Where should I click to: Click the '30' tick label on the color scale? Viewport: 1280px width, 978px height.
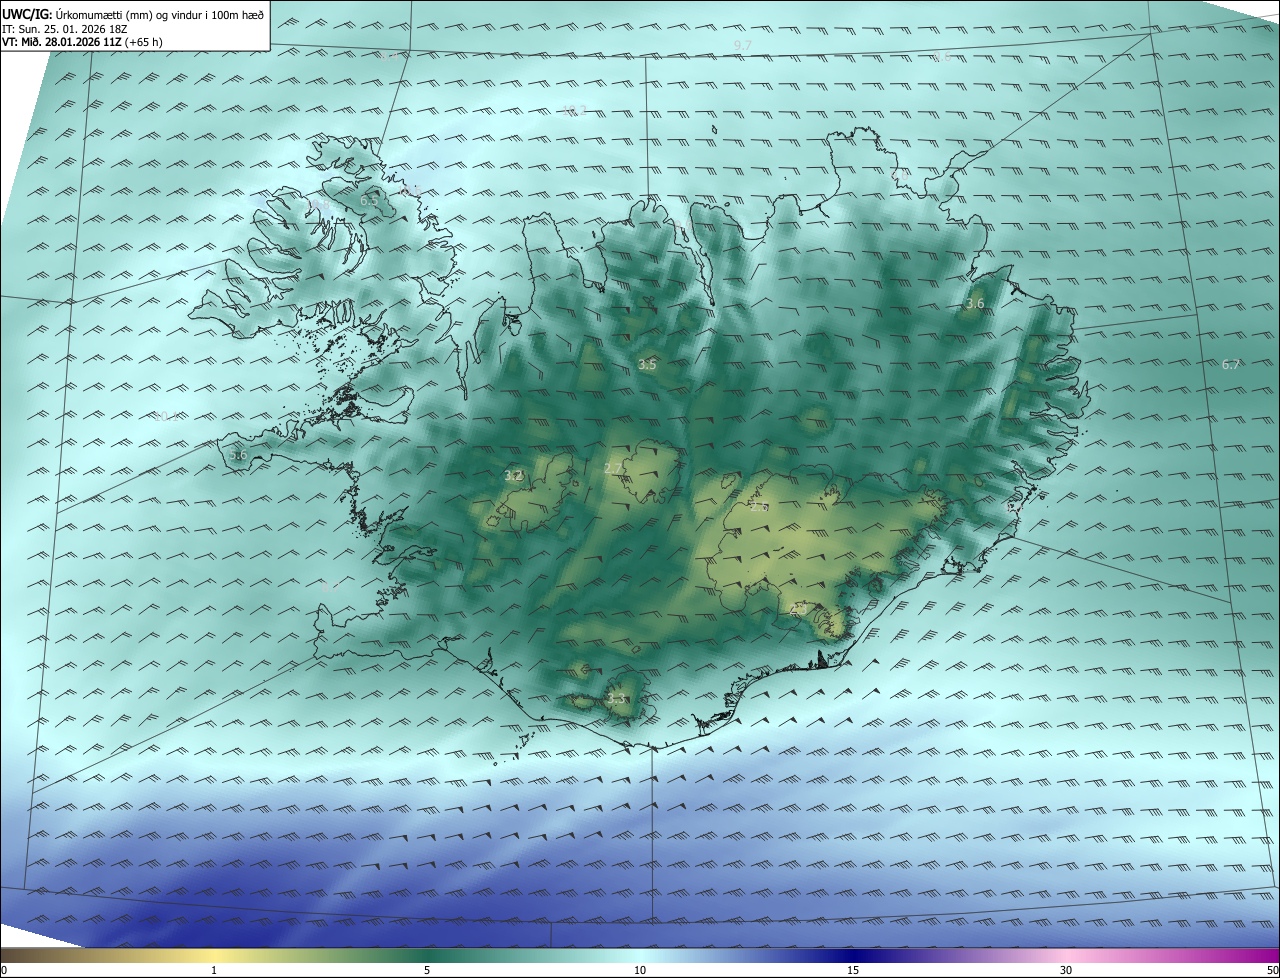pyautogui.click(x=1066, y=970)
